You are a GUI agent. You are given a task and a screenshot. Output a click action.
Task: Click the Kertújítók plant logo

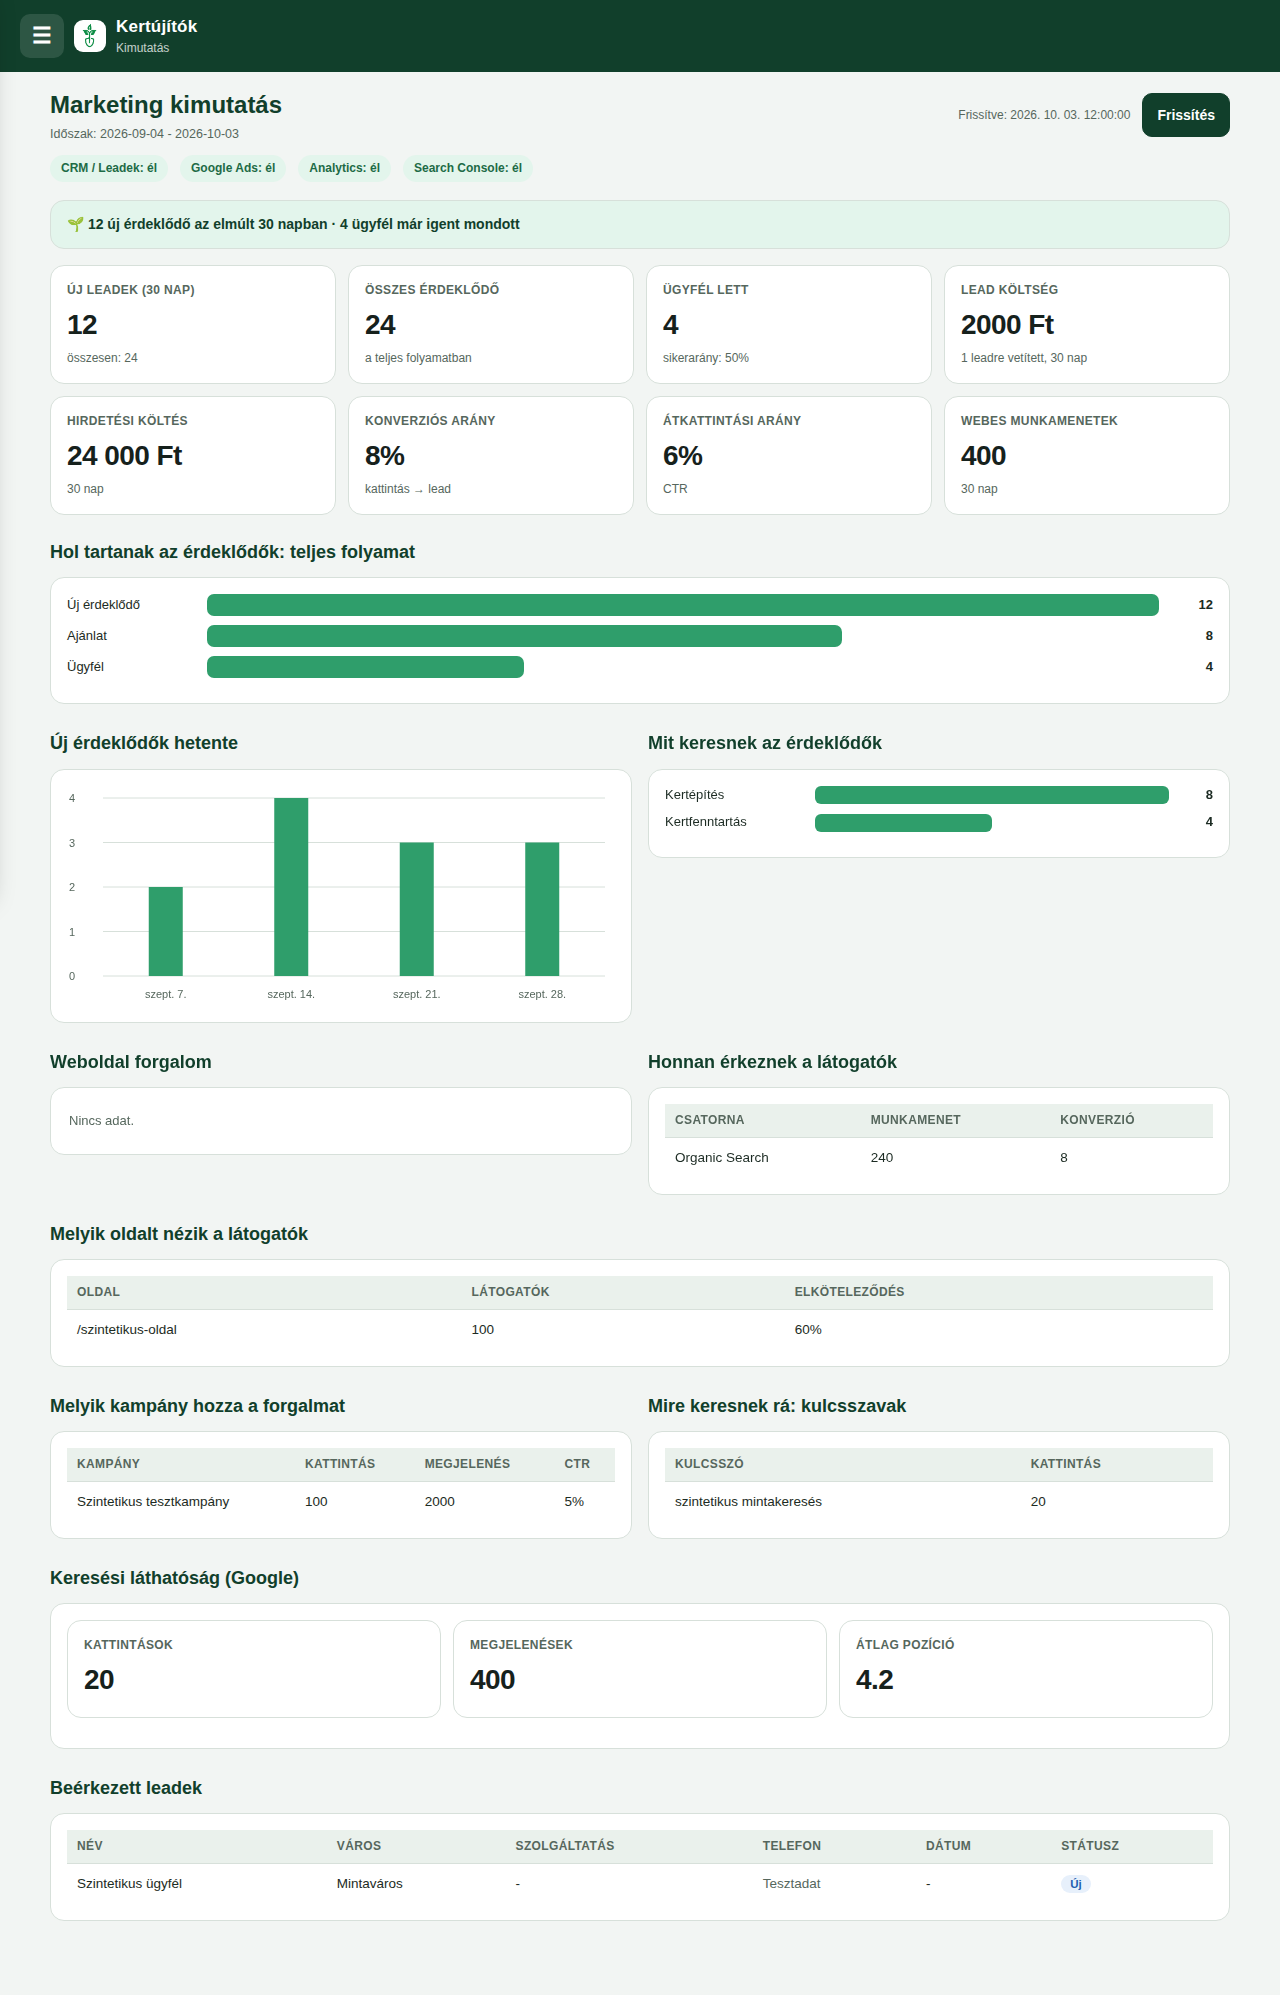90,36
